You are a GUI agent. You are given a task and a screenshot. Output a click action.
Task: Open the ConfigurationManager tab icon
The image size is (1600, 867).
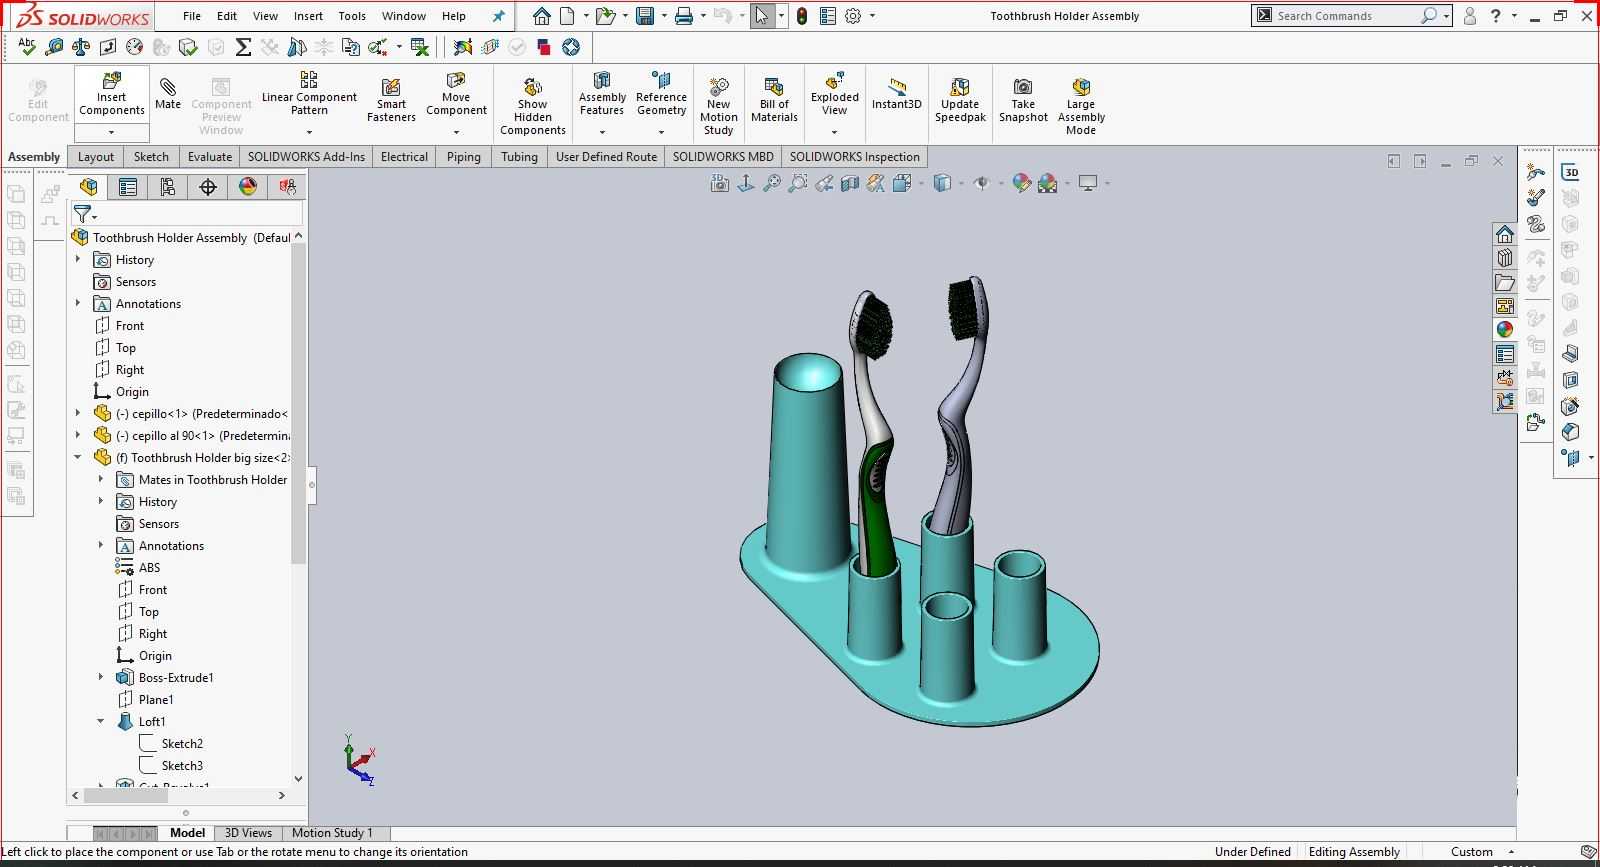pos(168,187)
